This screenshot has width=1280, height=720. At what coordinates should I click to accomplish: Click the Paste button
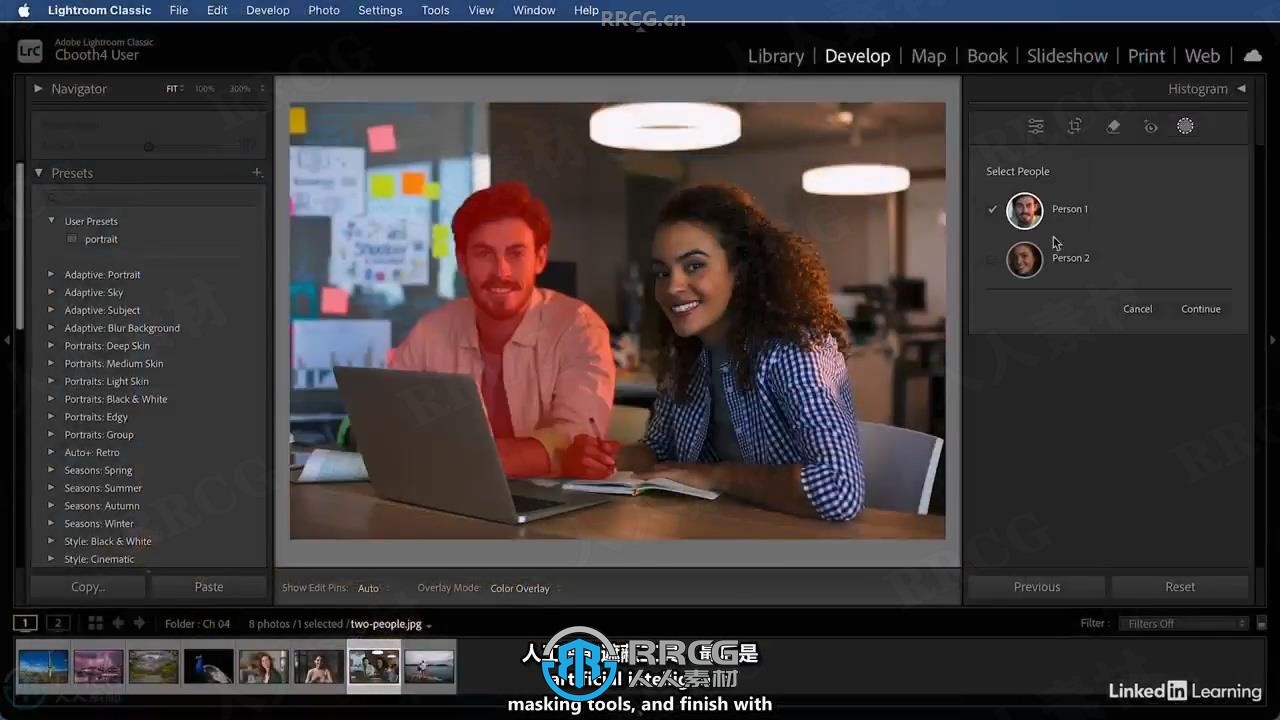pos(209,587)
